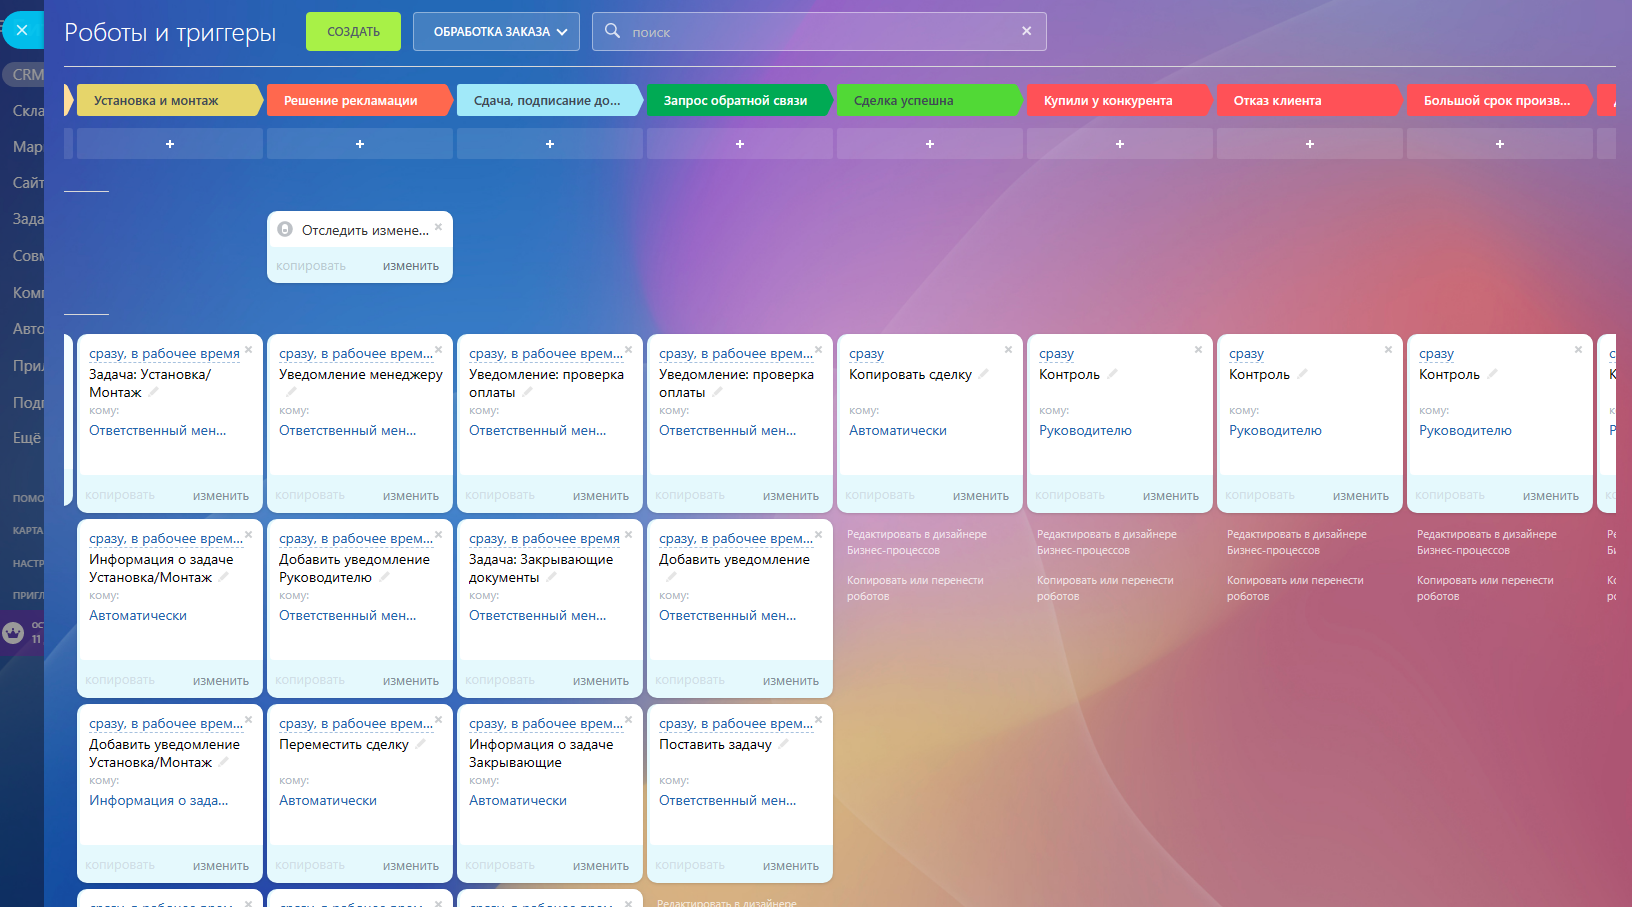
Task: Open business process designer under Сделка успешна column
Action: (x=917, y=542)
